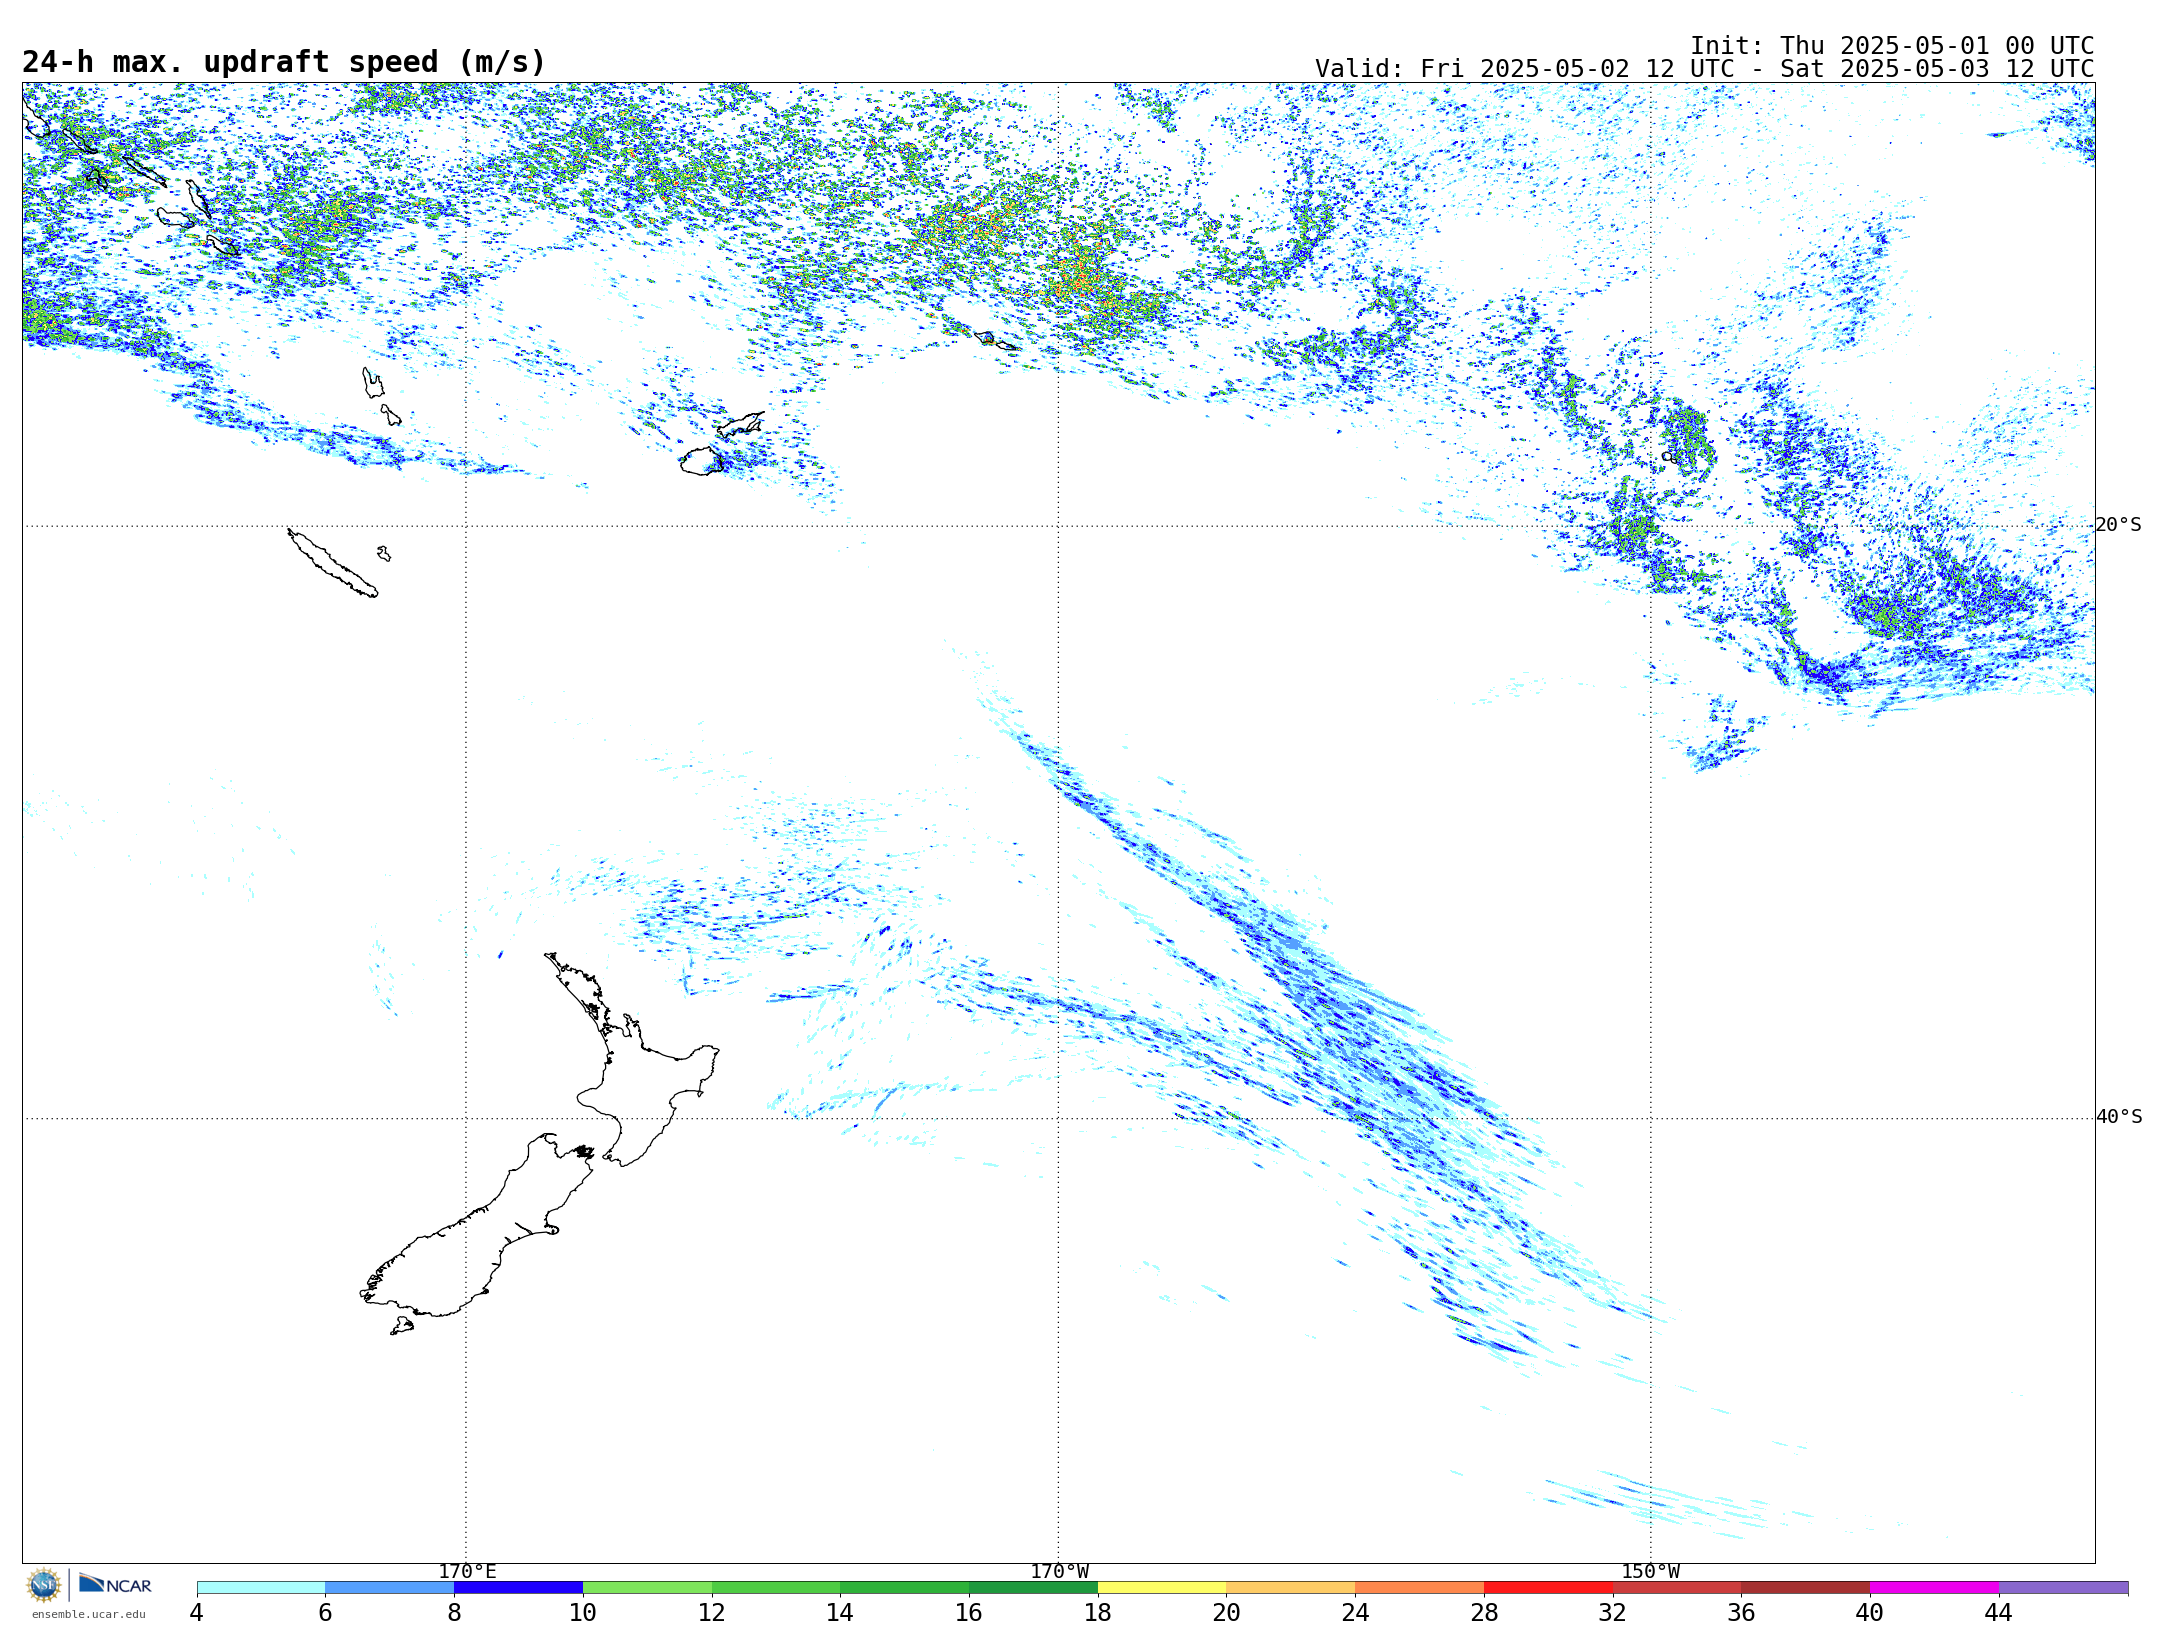This screenshot has width=2160, height=1626.
Task: Click the colorbar tick label 44
Action: coord(1998,1613)
